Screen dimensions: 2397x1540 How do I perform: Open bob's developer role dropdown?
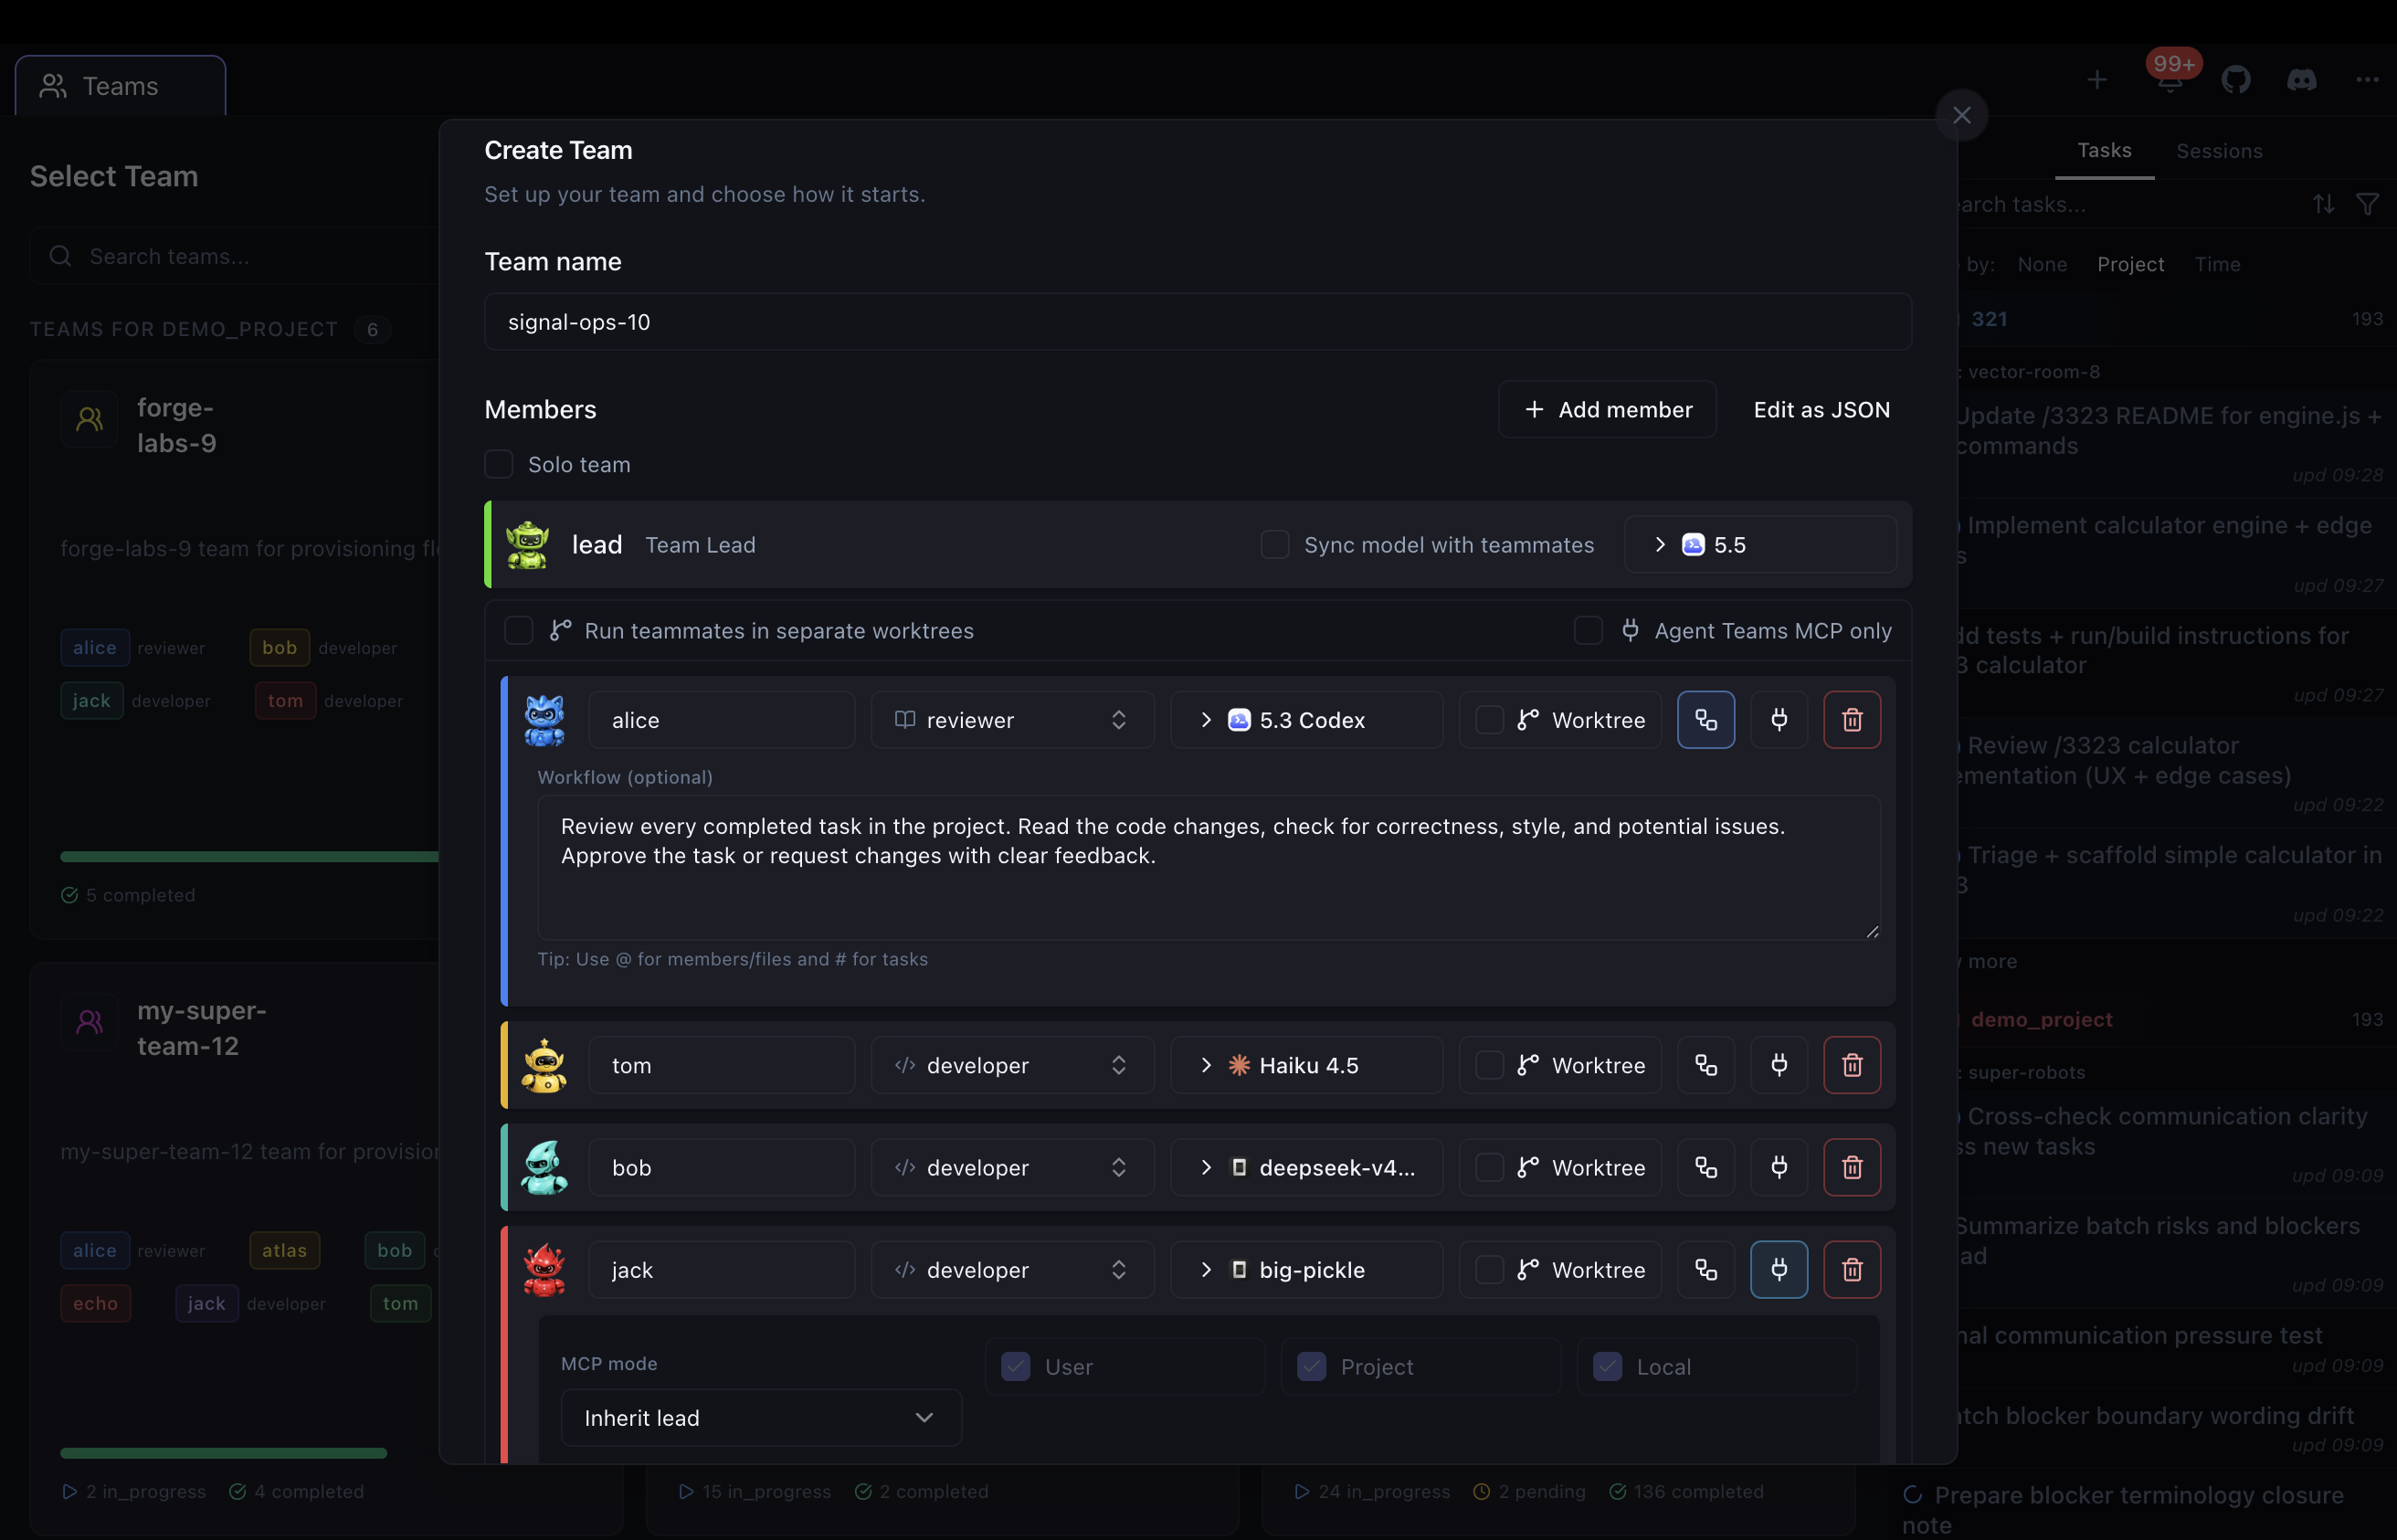pyautogui.click(x=1012, y=1167)
